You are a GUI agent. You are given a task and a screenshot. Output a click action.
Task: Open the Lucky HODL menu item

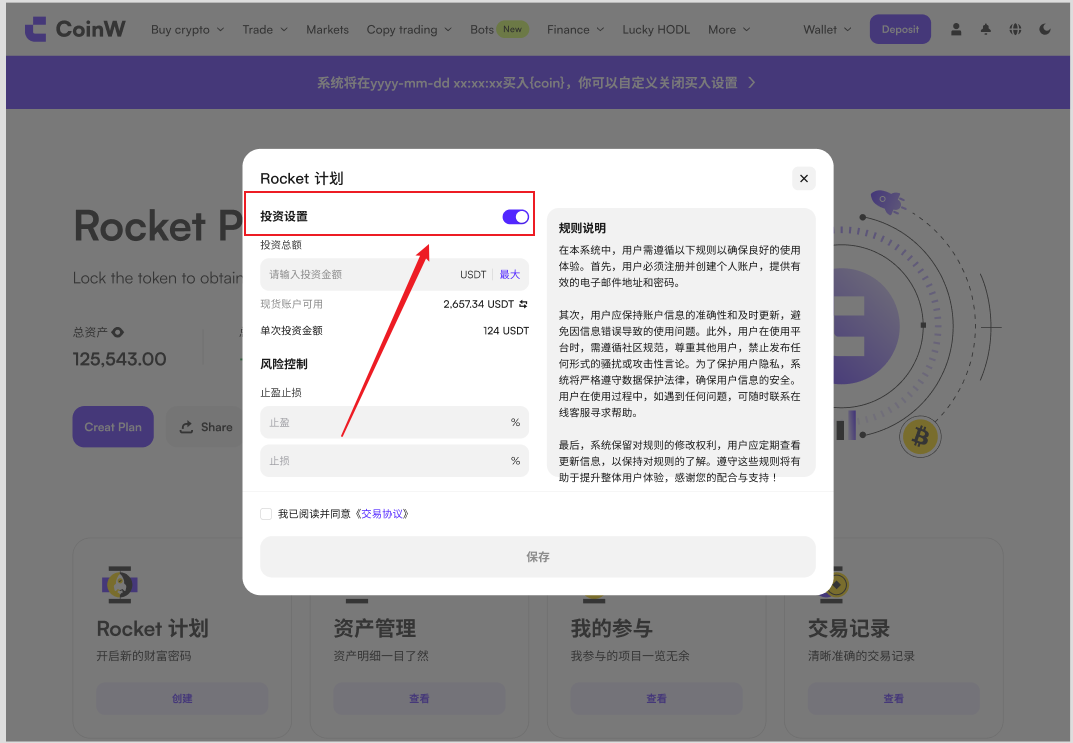655,30
